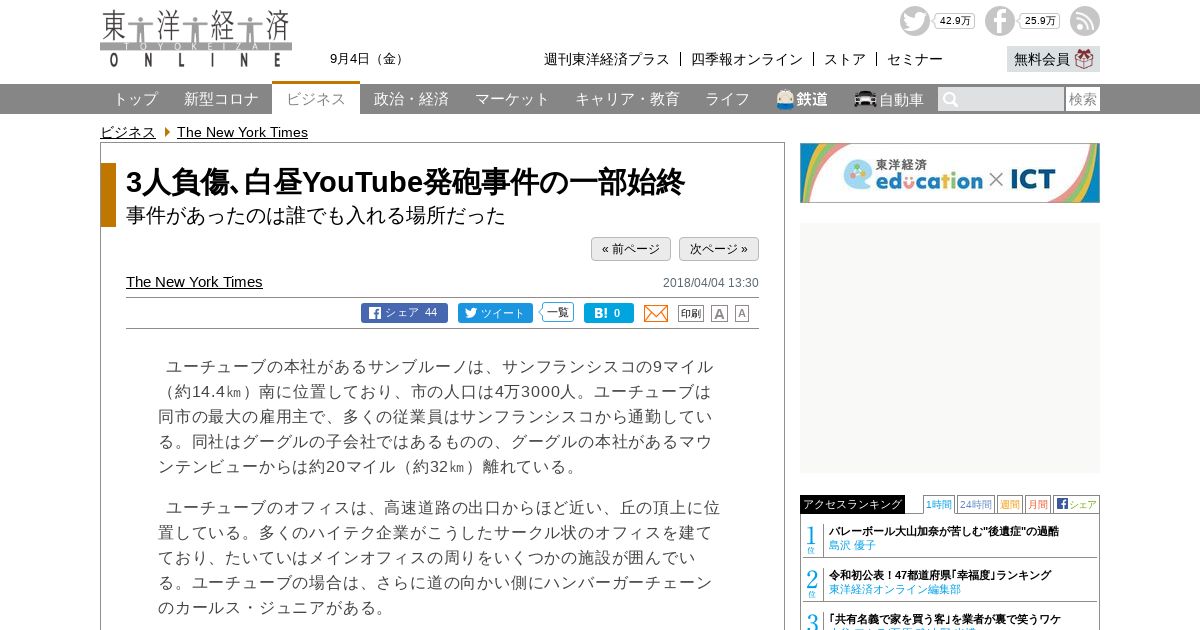Show Facebook シェア ranking tab

pyautogui.click(x=1076, y=504)
